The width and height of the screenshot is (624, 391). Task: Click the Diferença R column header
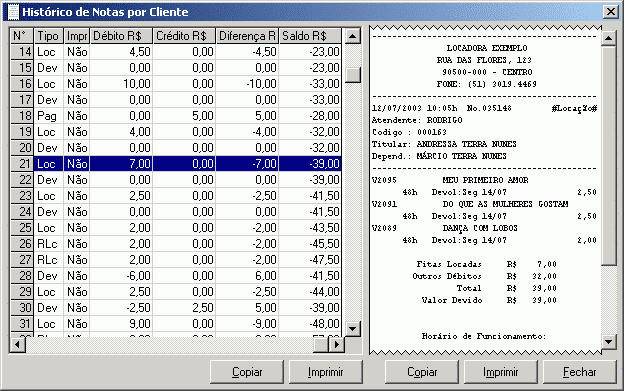(247, 36)
